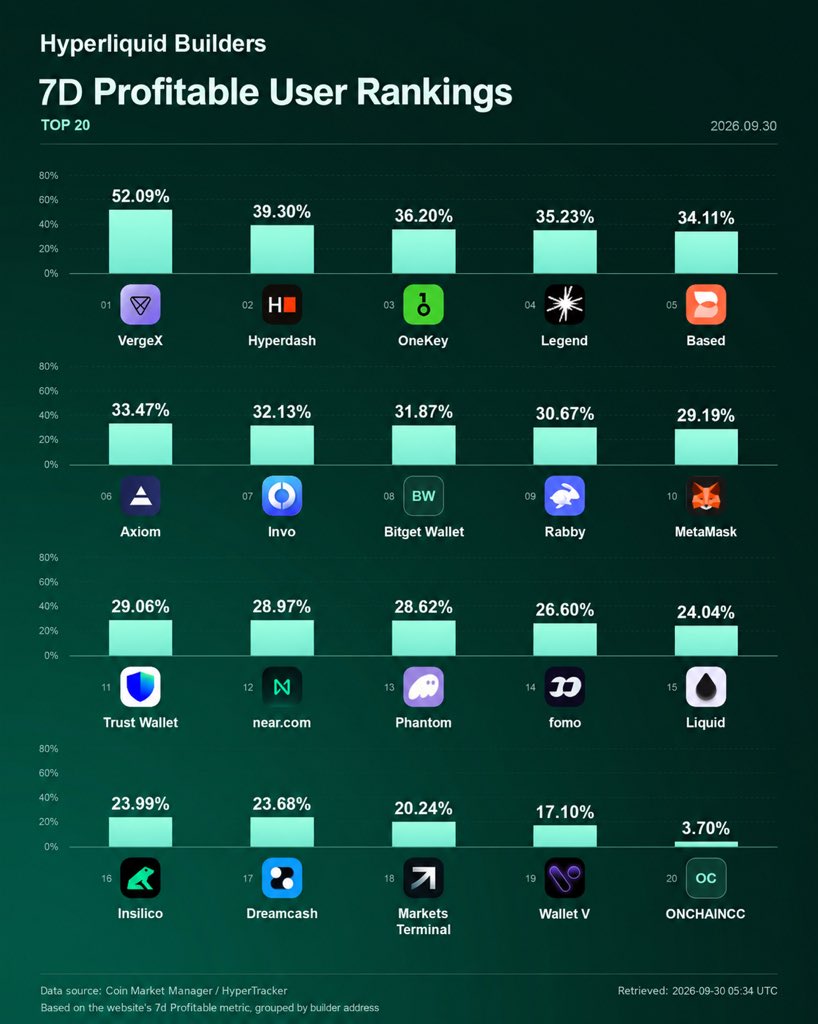The image size is (818, 1024).
Task: Click the 36.20% value label
Action: pyautogui.click(x=424, y=216)
